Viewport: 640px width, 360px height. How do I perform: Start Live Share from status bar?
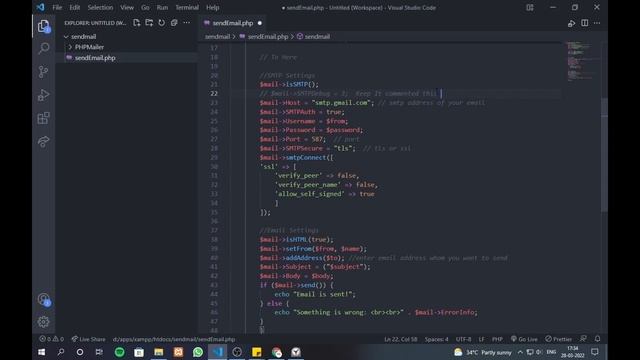pos(89,339)
